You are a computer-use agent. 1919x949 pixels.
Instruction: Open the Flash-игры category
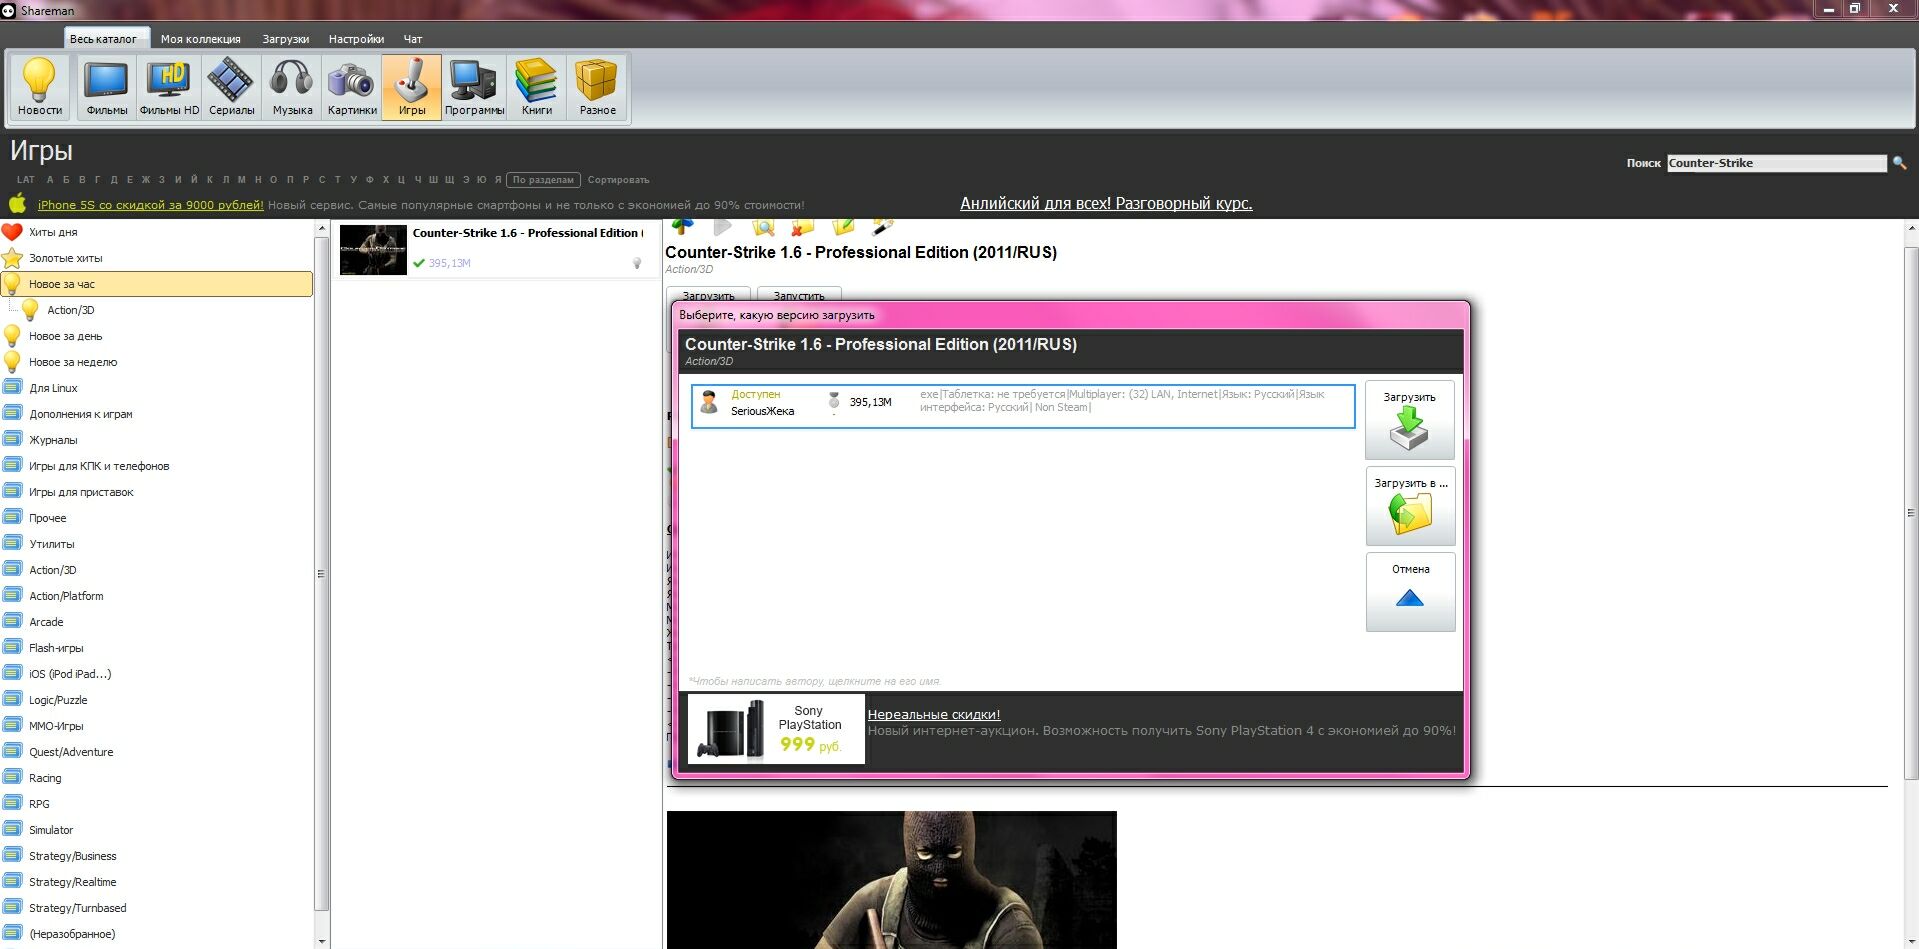pyautogui.click(x=56, y=648)
